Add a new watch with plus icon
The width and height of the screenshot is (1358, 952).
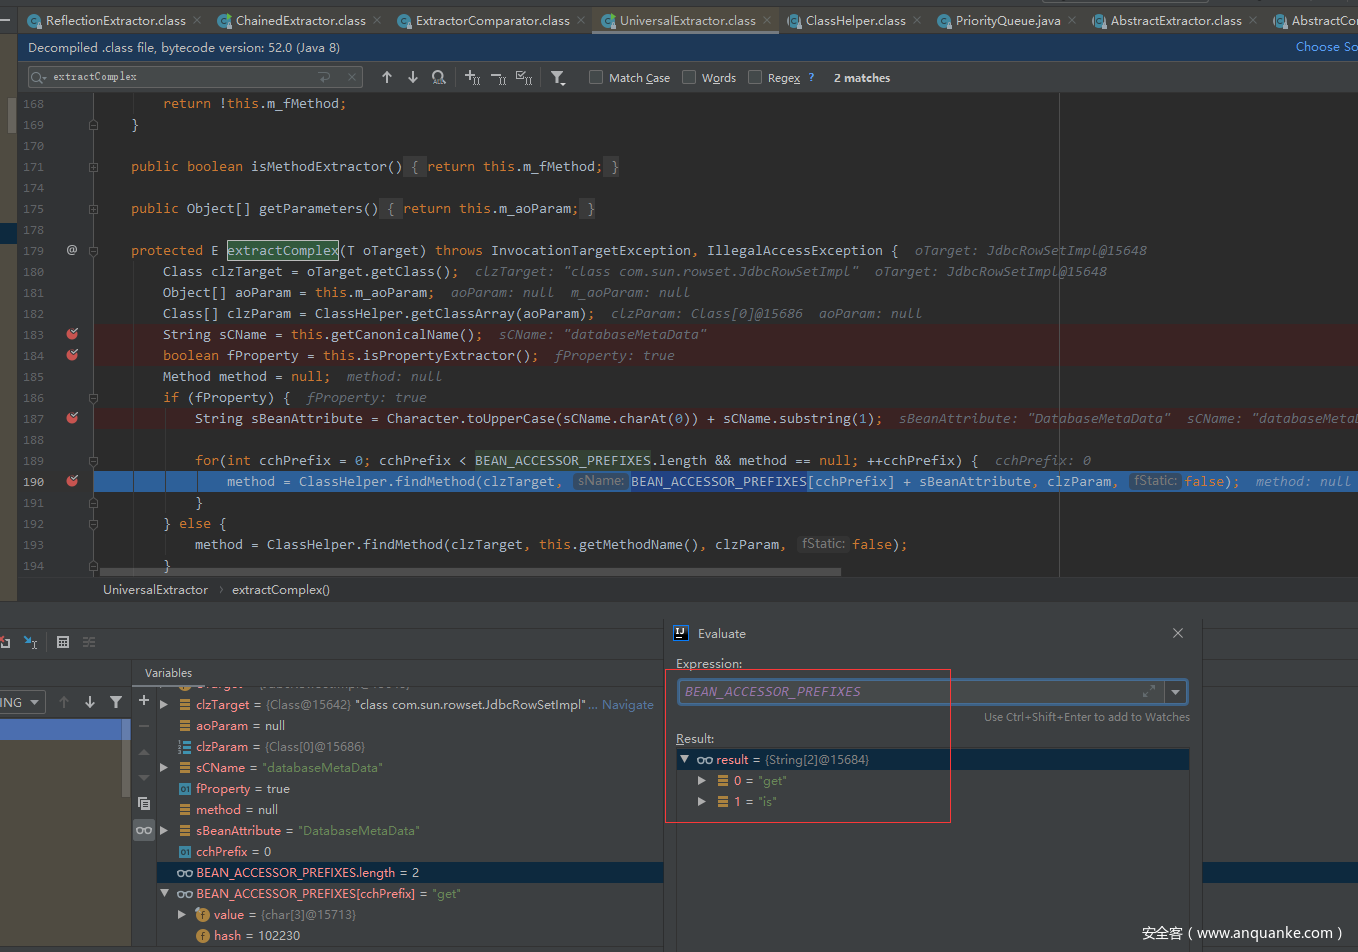click(x=144, y=700)
